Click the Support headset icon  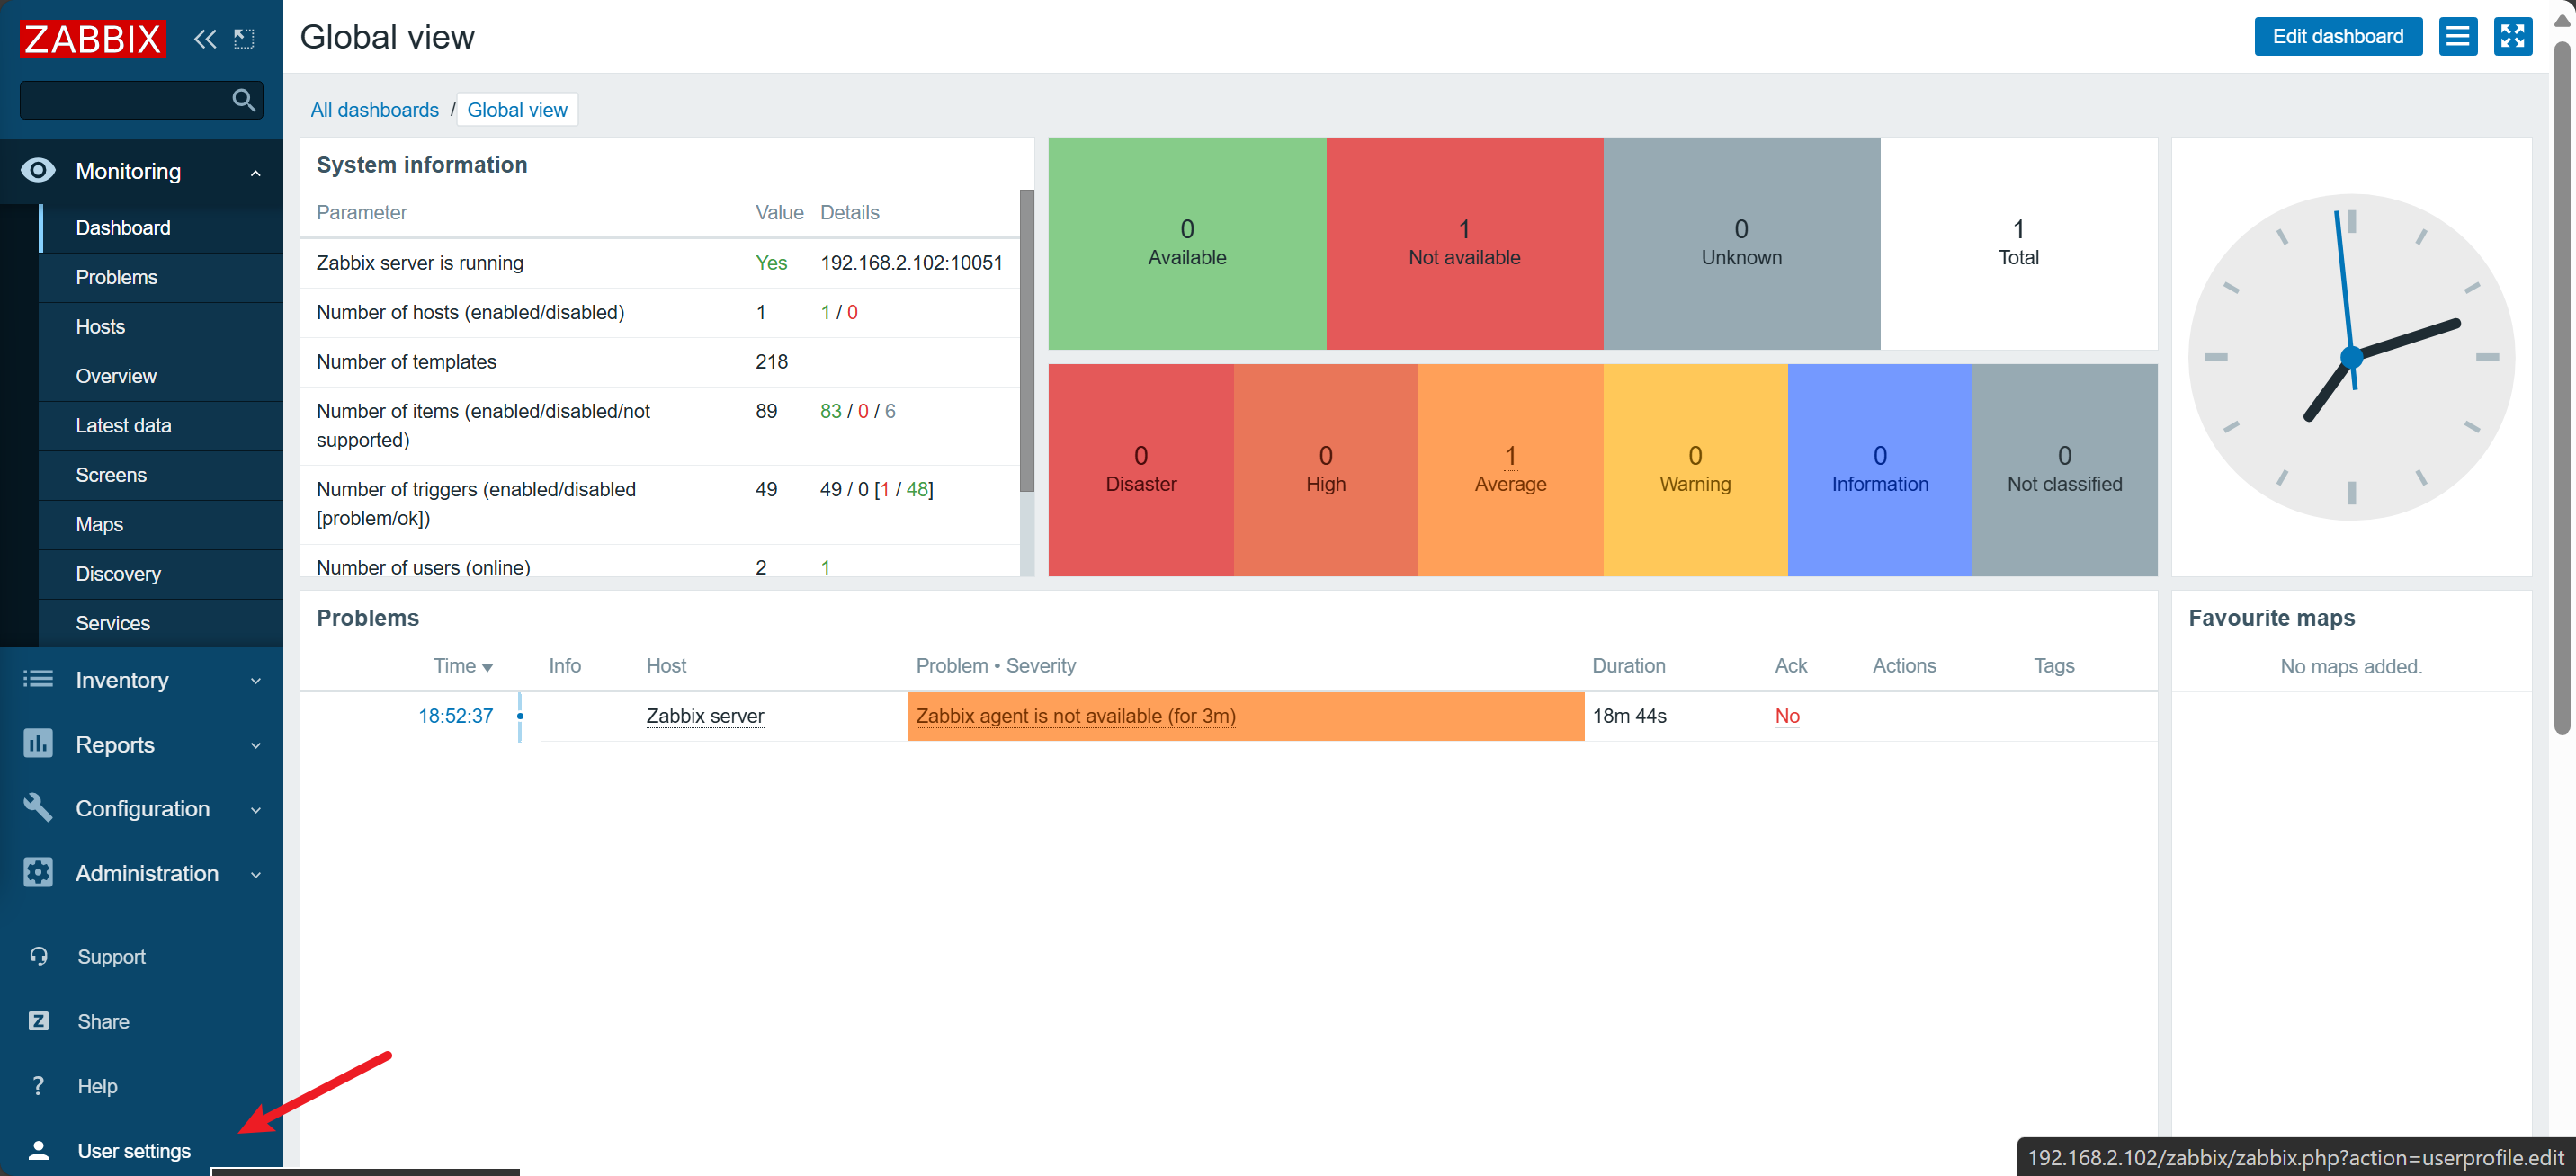38,956
